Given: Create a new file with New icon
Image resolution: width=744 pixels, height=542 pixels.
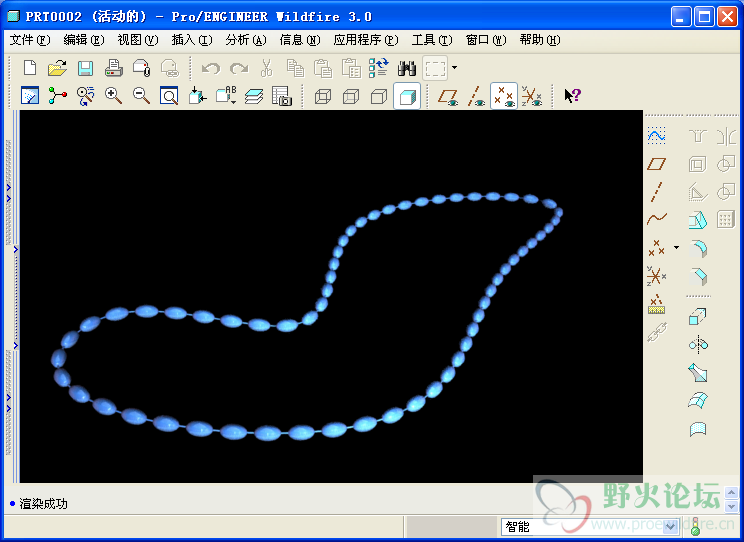Looking at the screenshot, I should coord(30,68).
